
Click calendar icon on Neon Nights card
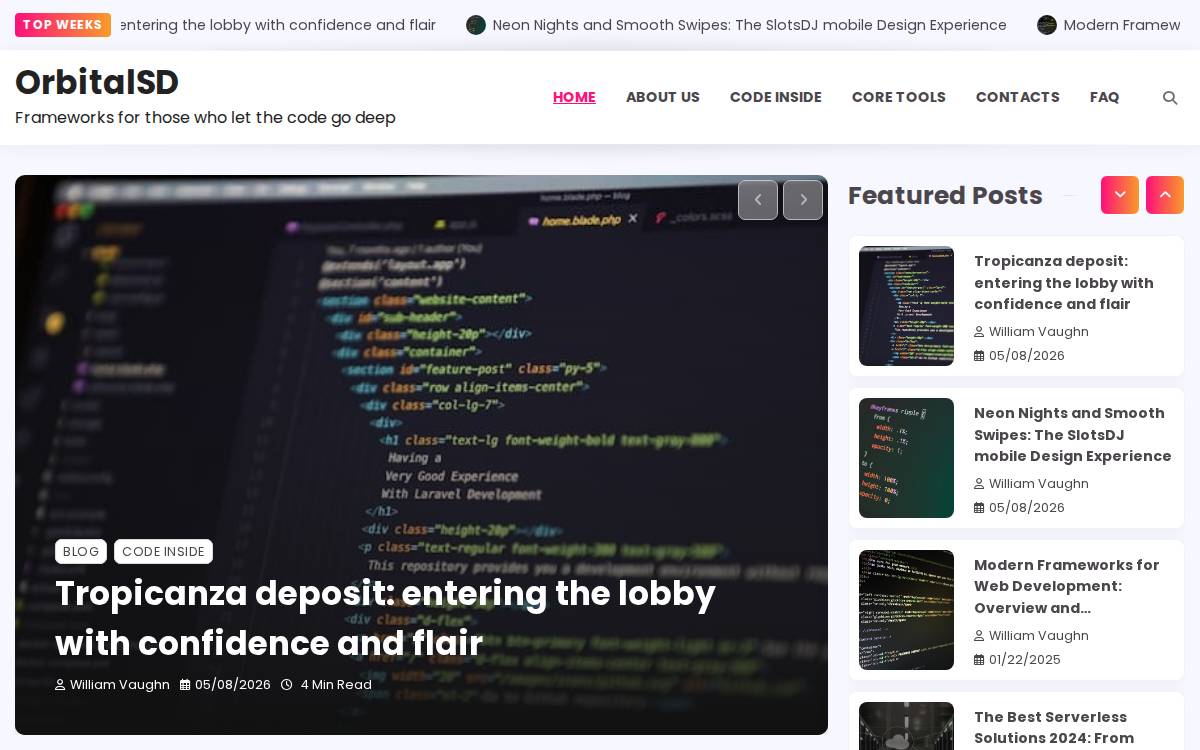(979, 508)
